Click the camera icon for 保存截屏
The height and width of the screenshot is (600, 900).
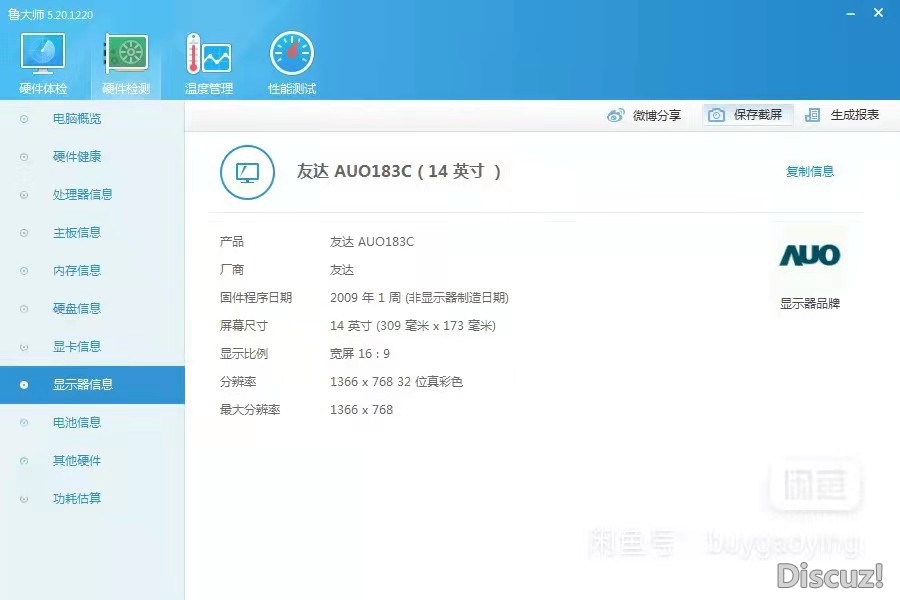[x=716, y=115]
